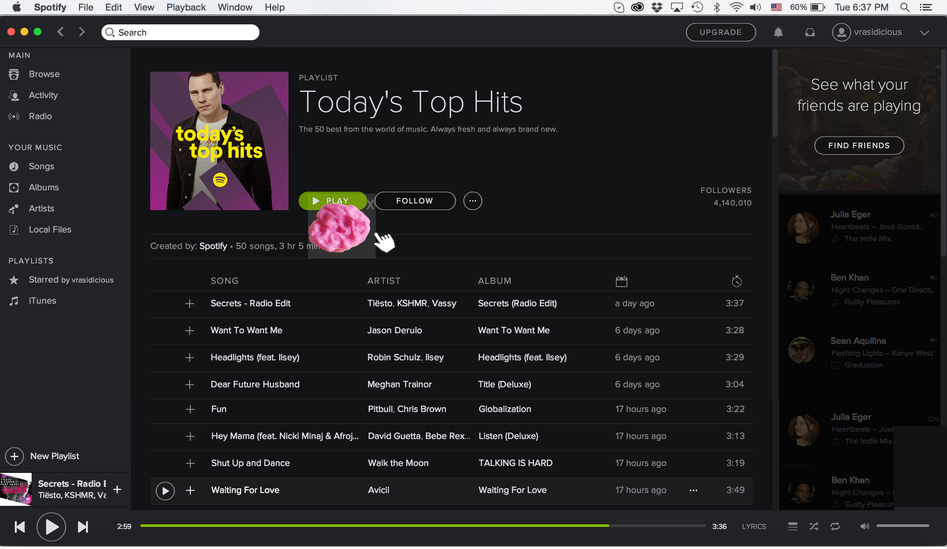Open artist Meghan Trainor link
The width and height of the screenshot is (947, 549).
pos(399,385)
